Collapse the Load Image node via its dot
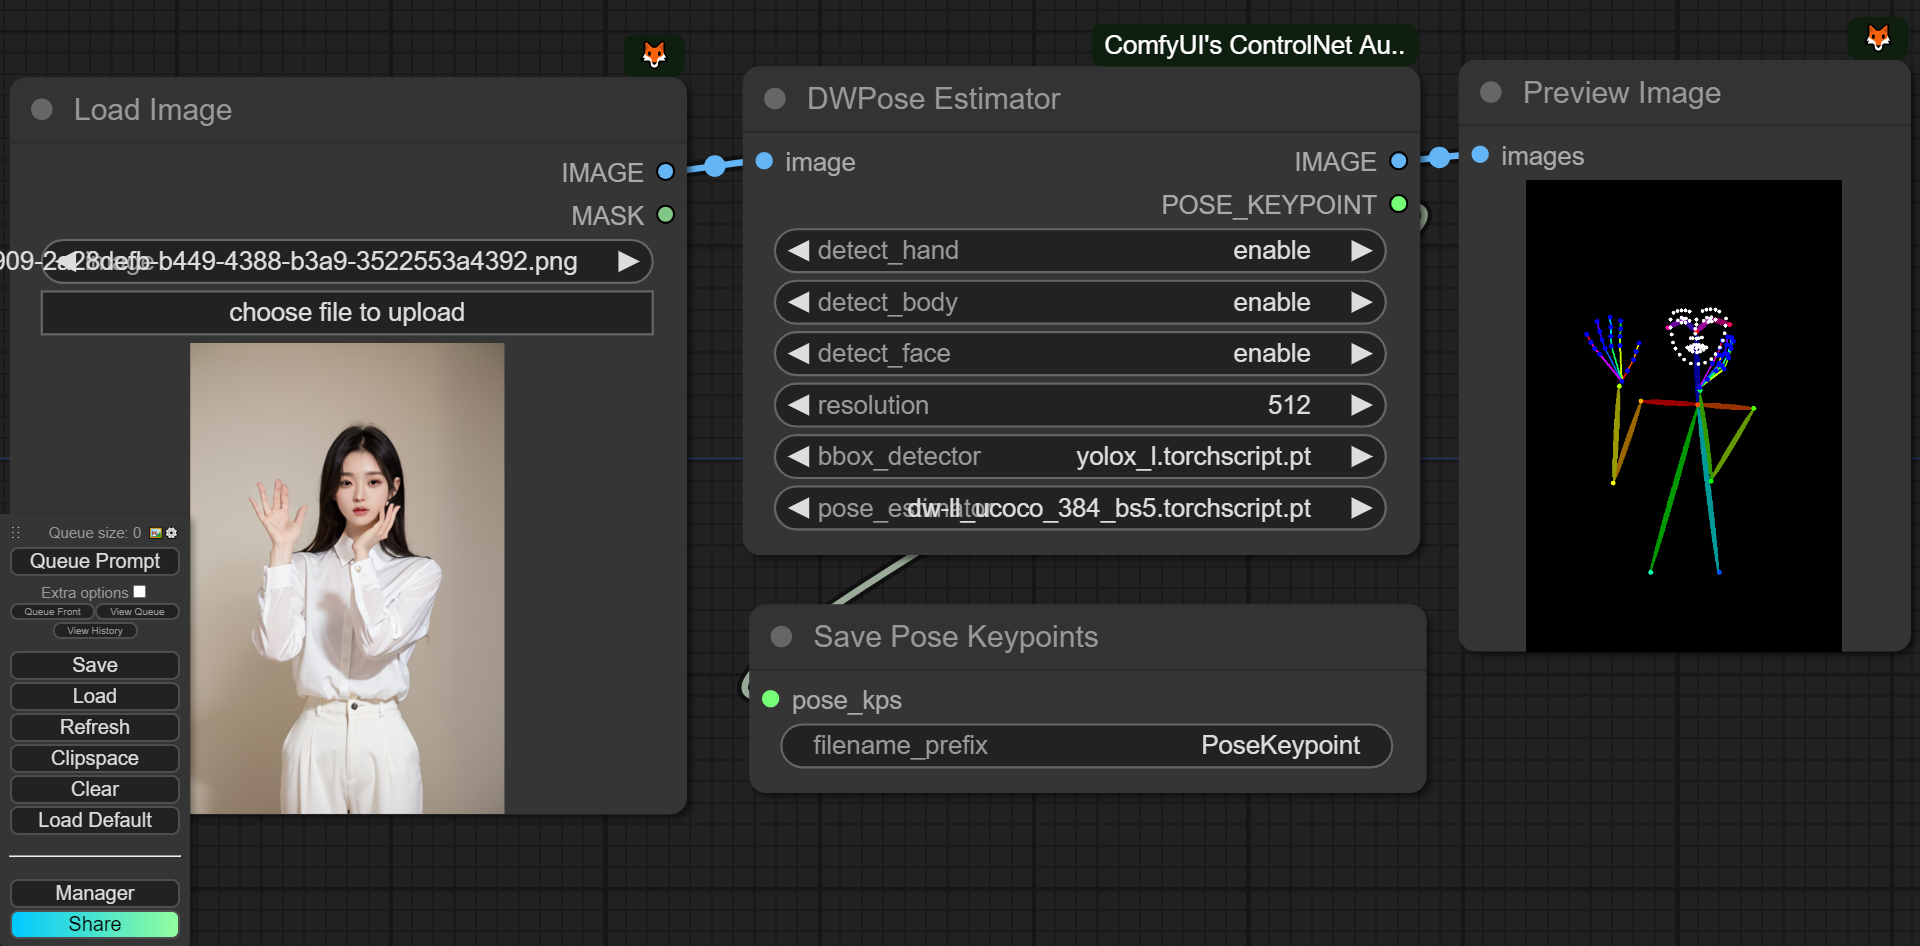Image resolution: width=1920 pixels, height=946 pixels. (42, 109)
